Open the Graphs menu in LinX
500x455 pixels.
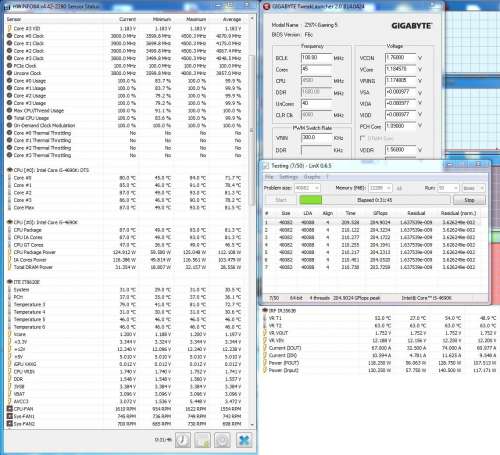coord(312,177)
